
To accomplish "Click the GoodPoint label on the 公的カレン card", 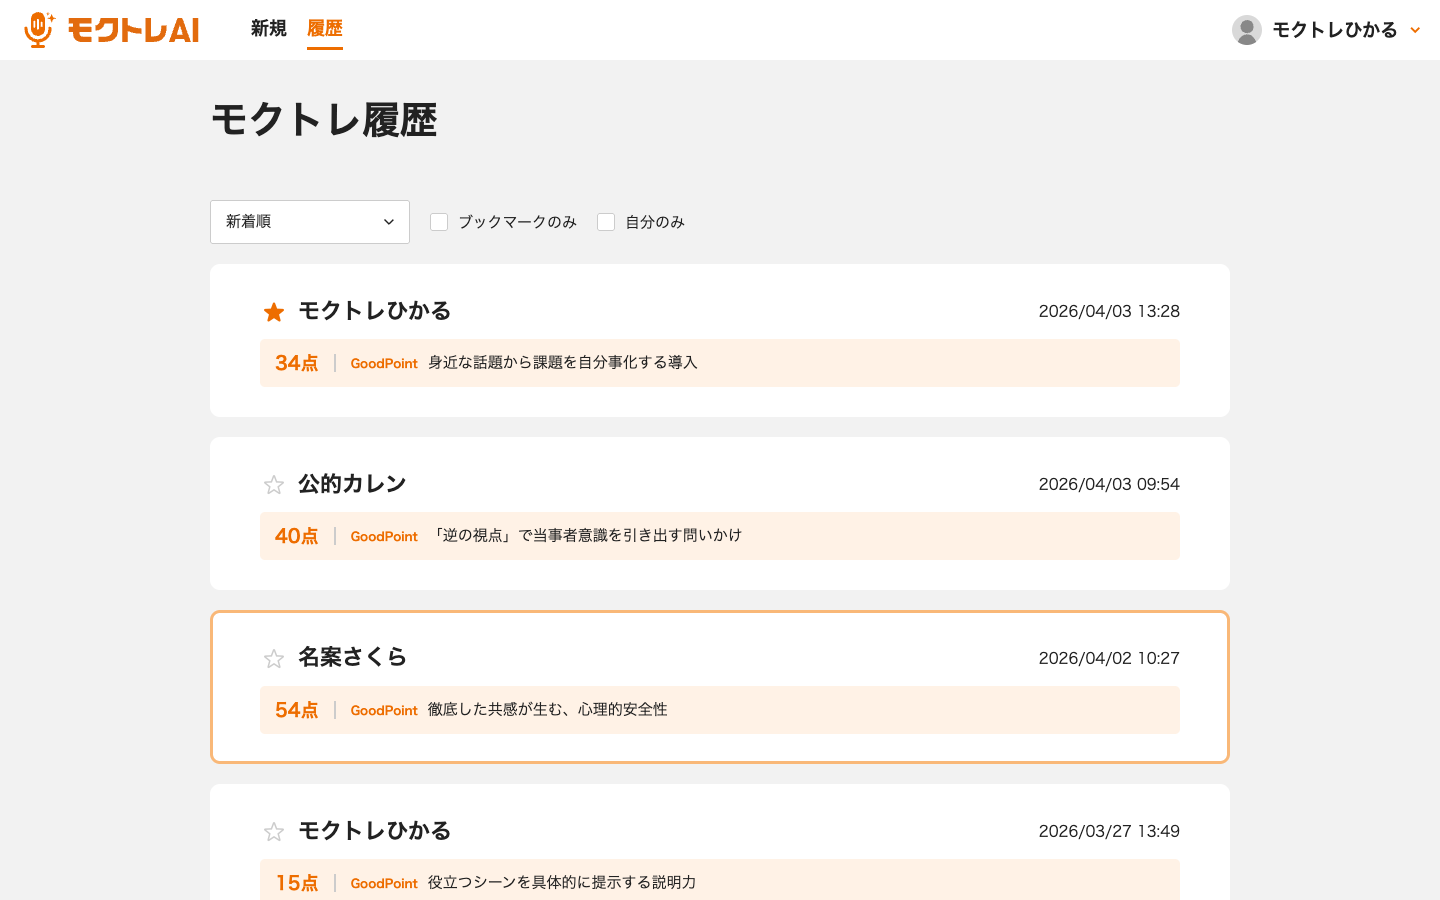I will tap(384, 536).
